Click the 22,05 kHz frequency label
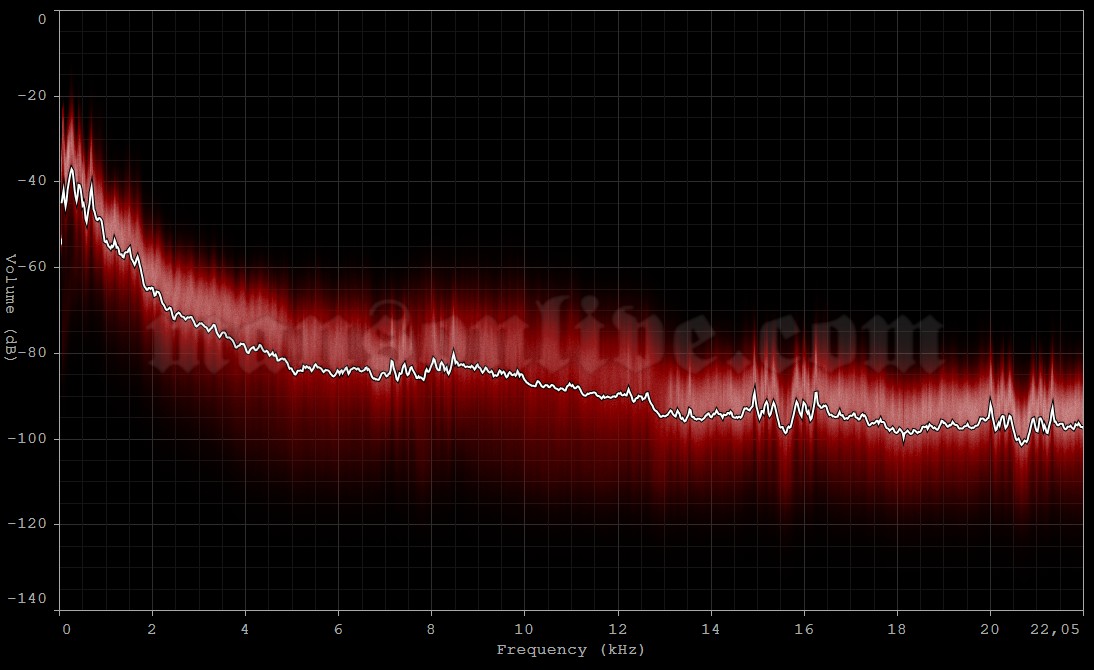Image resolution: width=1094 pixels, height=670 pixels. [1055, 629]
